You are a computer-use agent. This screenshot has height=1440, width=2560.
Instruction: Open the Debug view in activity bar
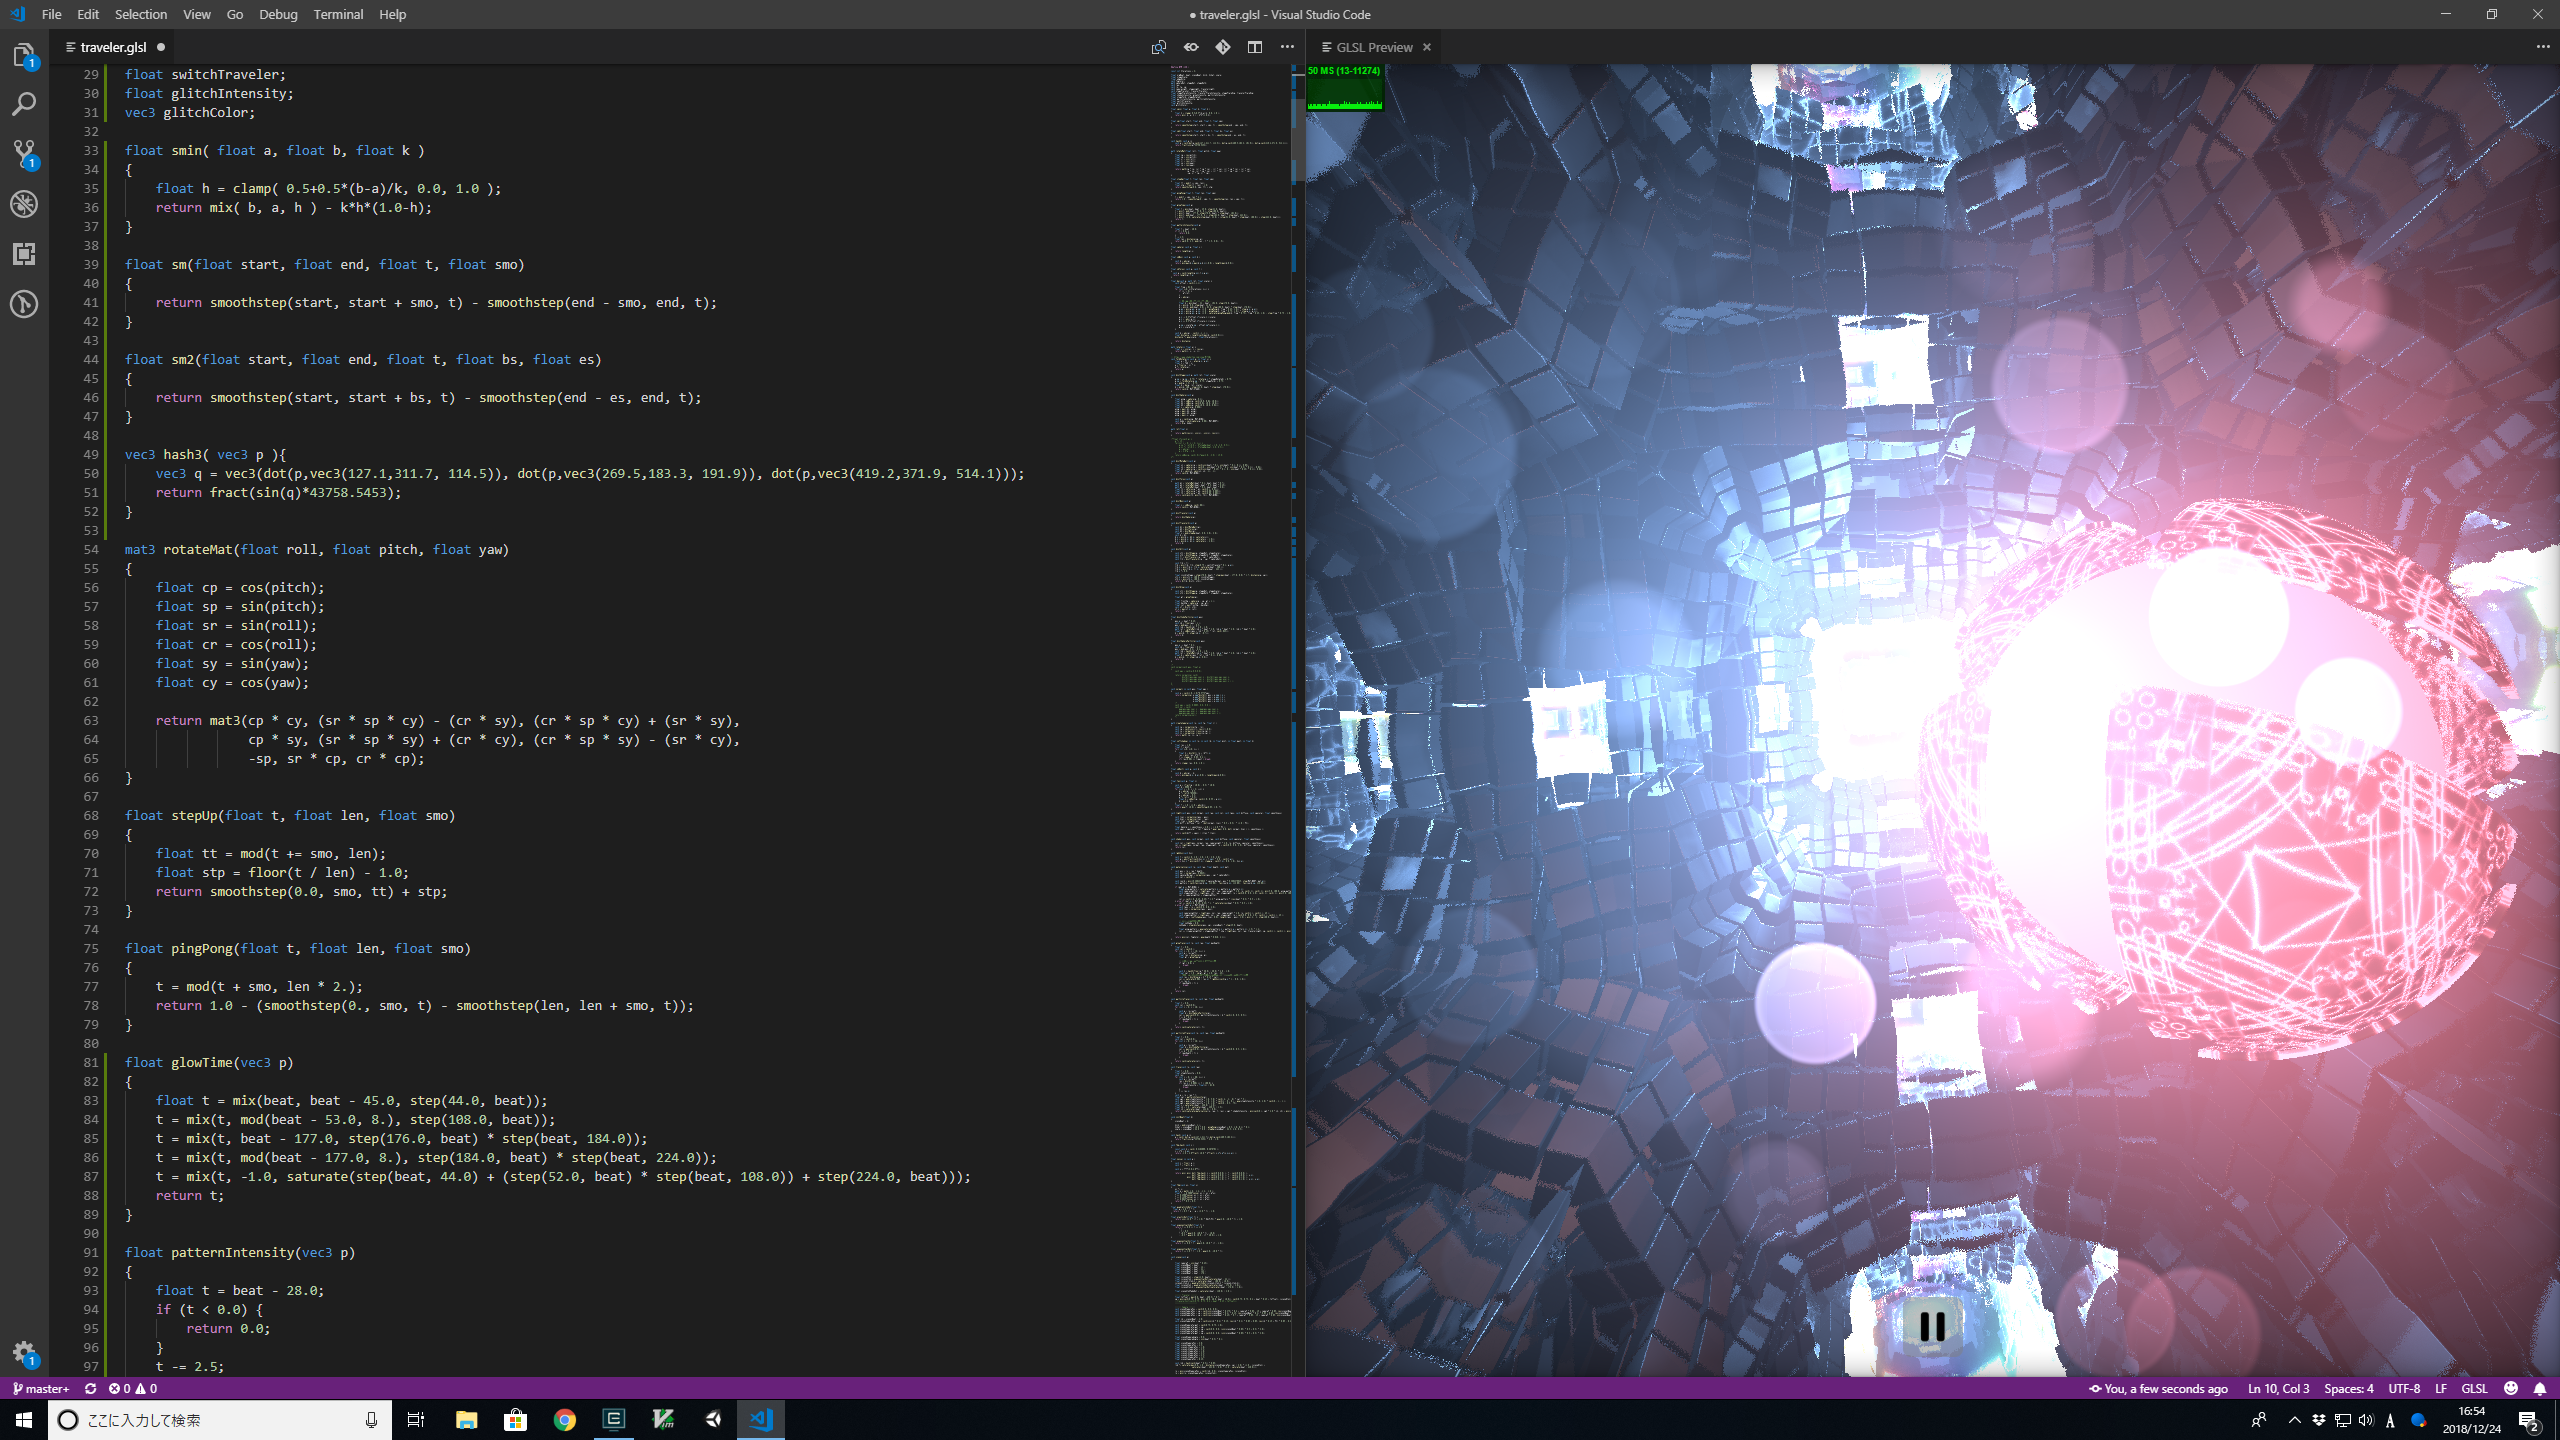(x=24, y=204)
